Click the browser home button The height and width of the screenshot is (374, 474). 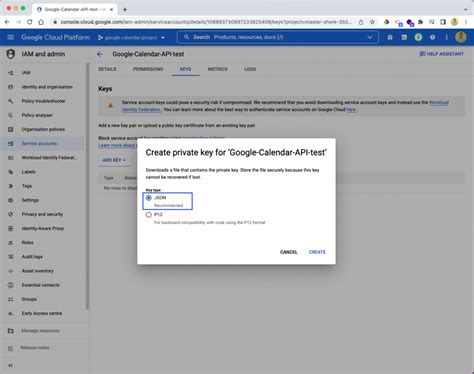click(x=41, y=22)
